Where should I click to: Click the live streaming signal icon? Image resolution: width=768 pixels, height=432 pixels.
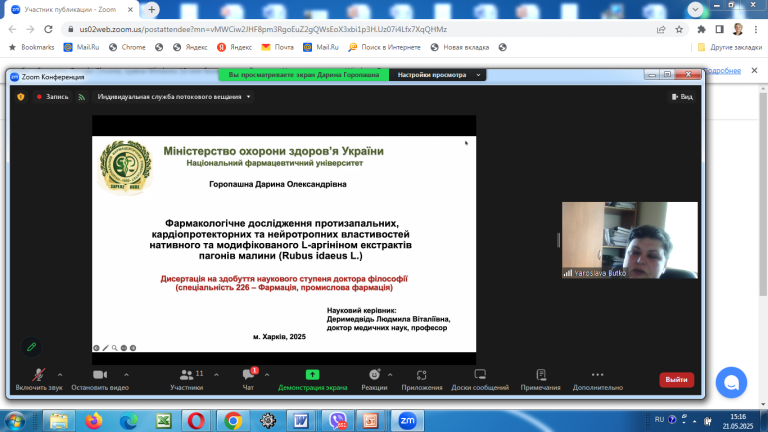click(82, 97)
